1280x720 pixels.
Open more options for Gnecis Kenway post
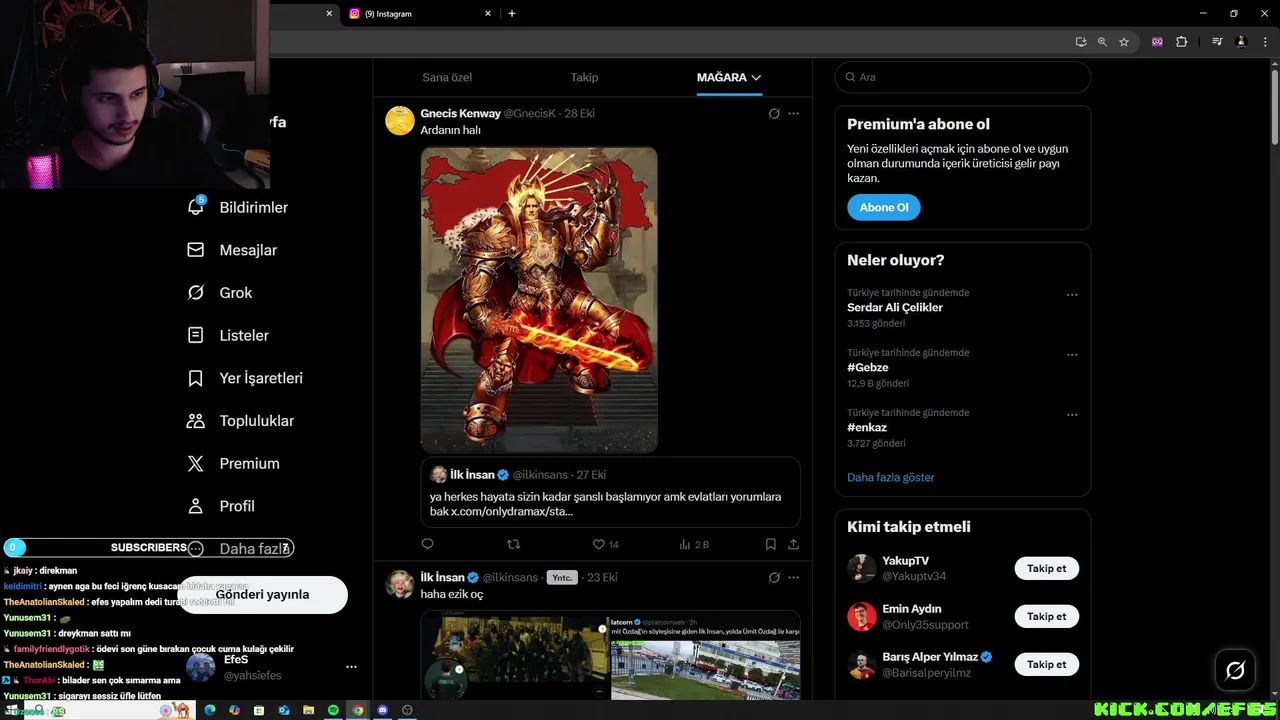coord(793,113)
